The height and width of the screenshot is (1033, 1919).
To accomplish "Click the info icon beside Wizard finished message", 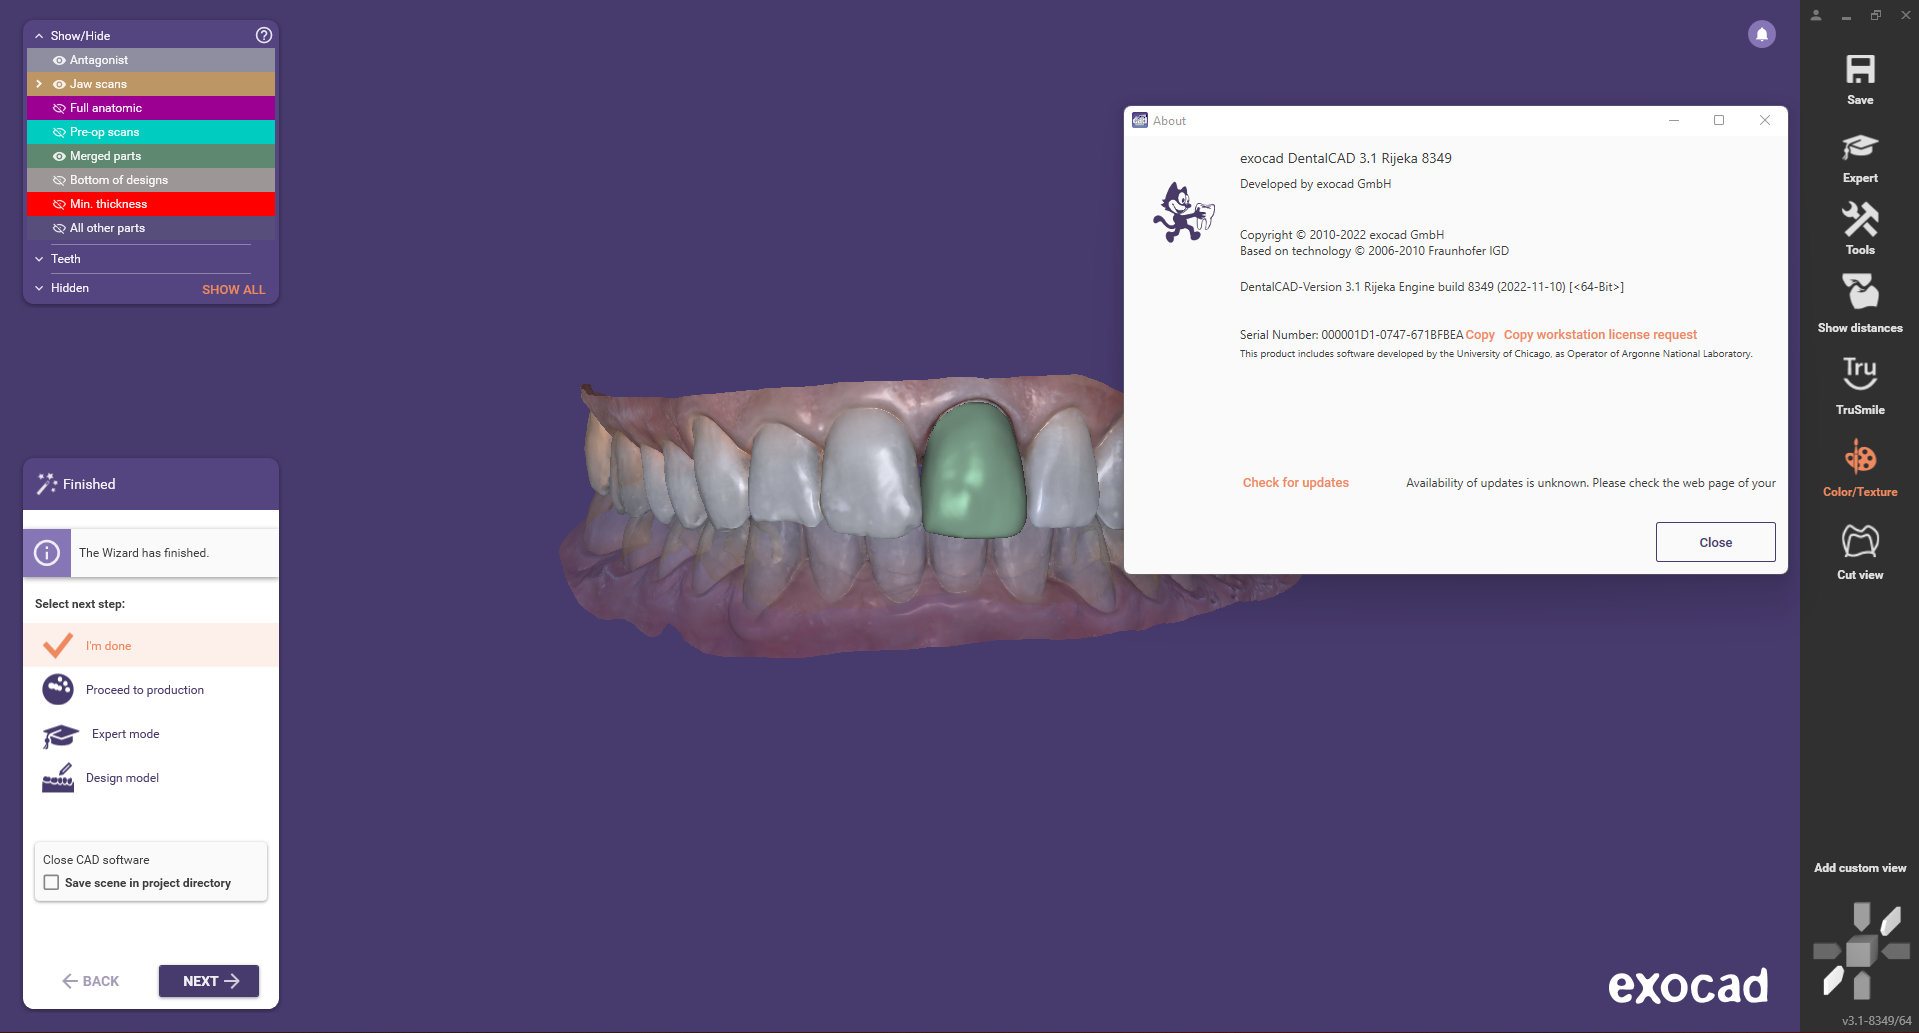I will pos(47,553).
